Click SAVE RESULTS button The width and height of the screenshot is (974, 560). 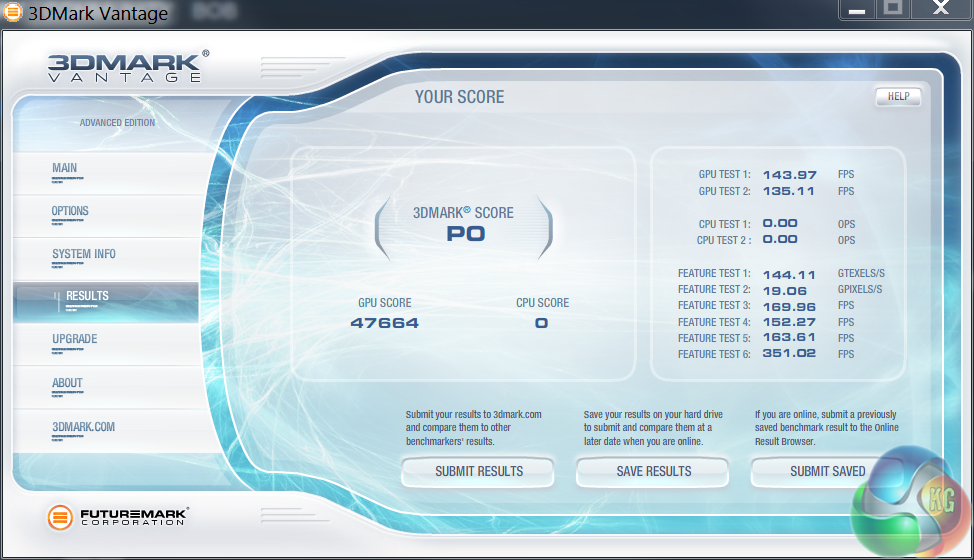(x=653, y=472)
